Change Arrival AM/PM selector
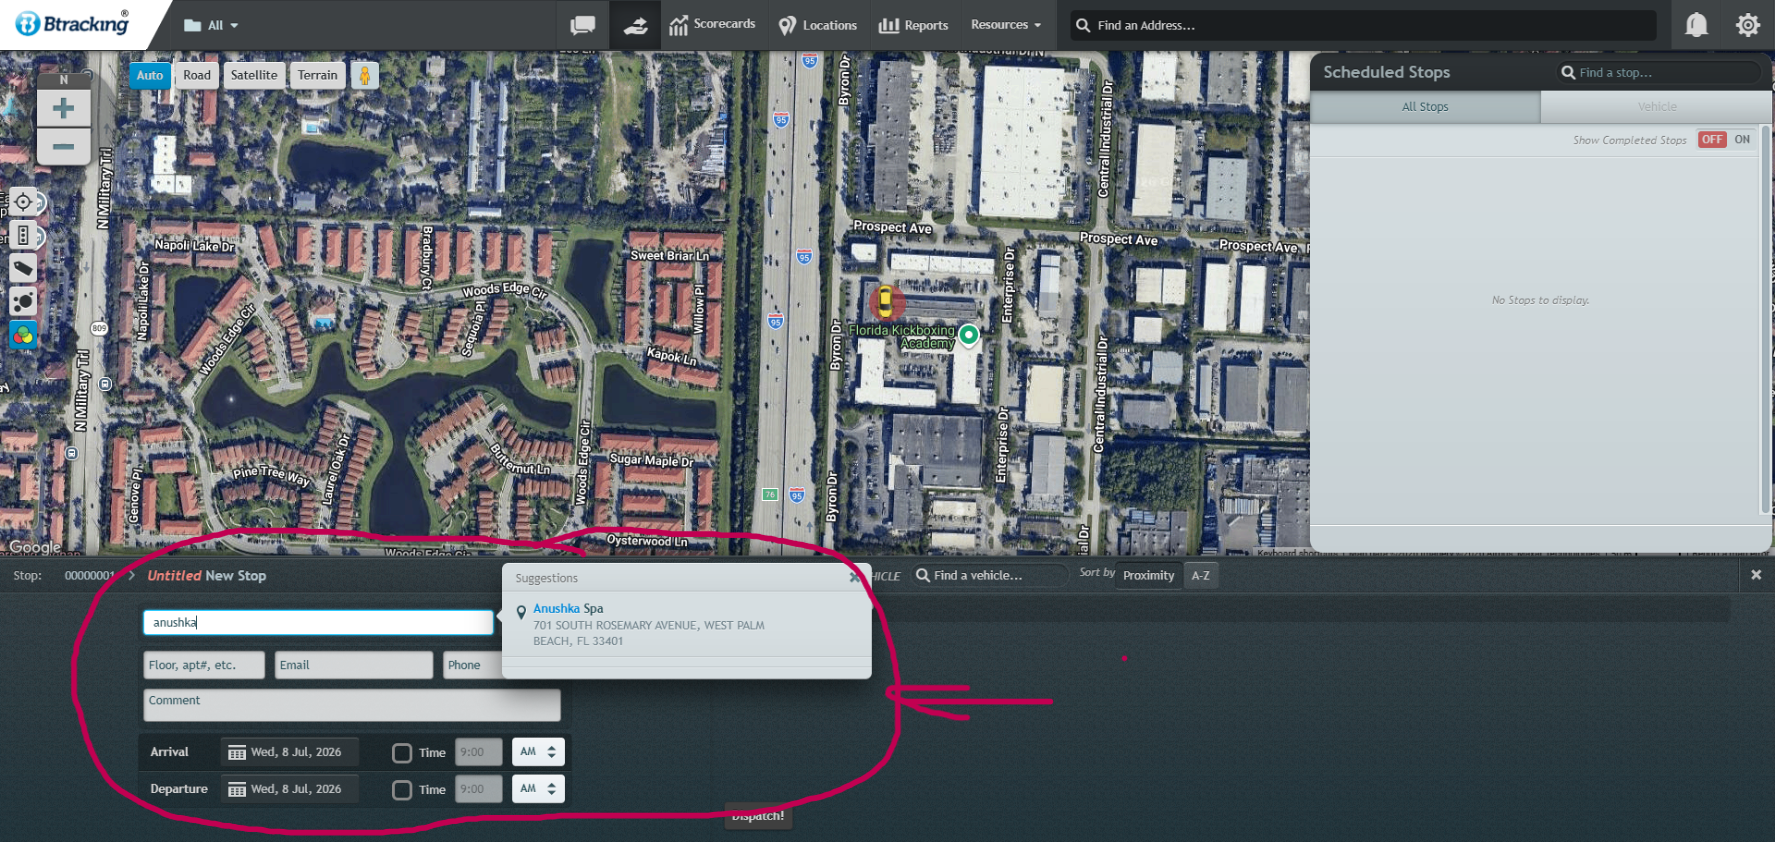 (538, 752)
